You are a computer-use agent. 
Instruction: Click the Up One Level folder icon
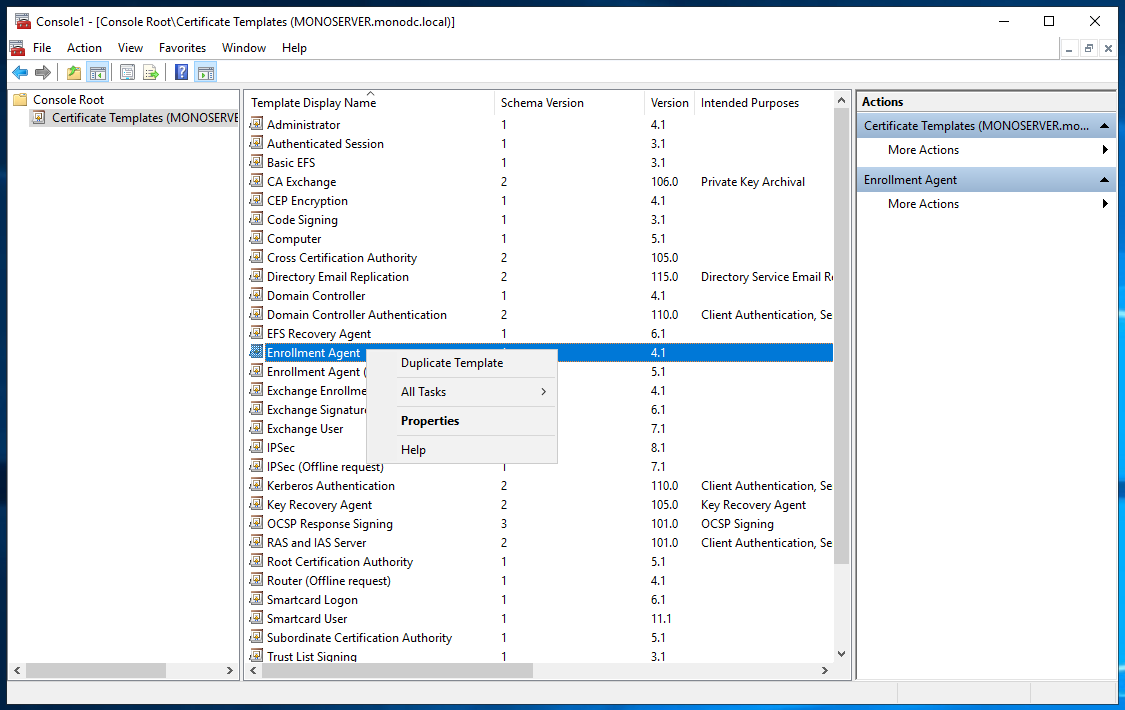click(x=74, y=72)
